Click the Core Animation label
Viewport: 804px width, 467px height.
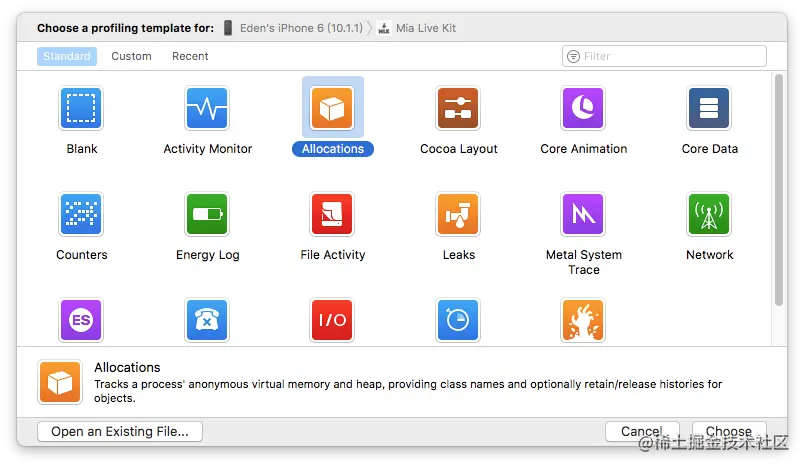pos(584,149)
